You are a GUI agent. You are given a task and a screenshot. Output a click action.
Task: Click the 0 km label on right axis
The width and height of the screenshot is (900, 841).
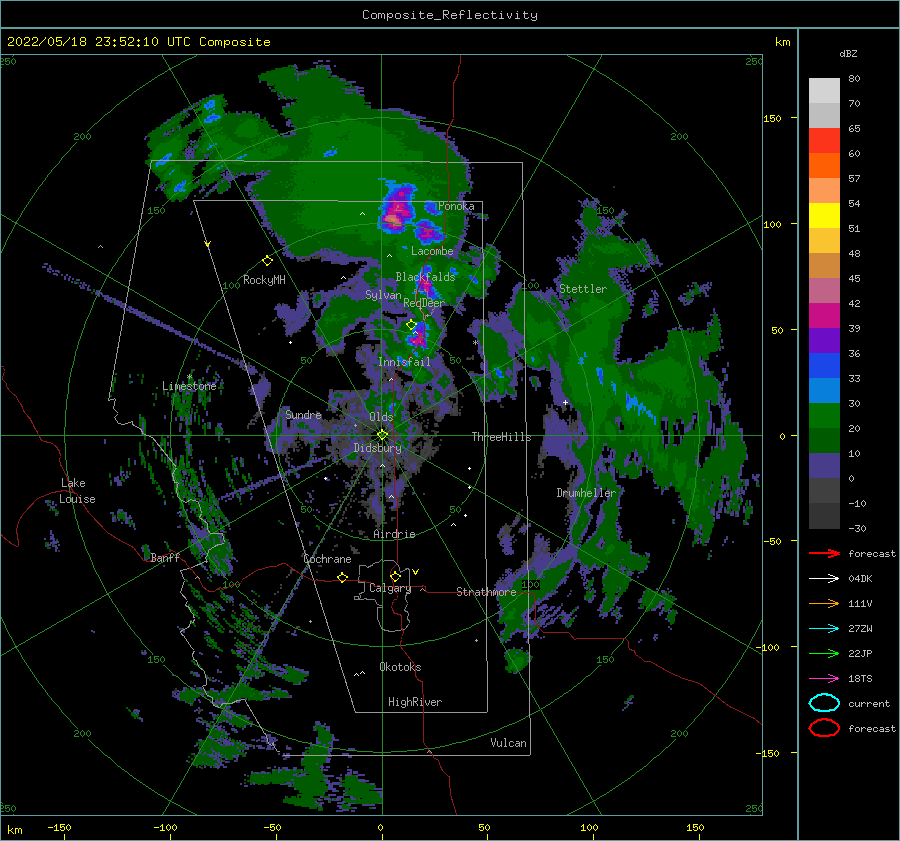[782, 436]
